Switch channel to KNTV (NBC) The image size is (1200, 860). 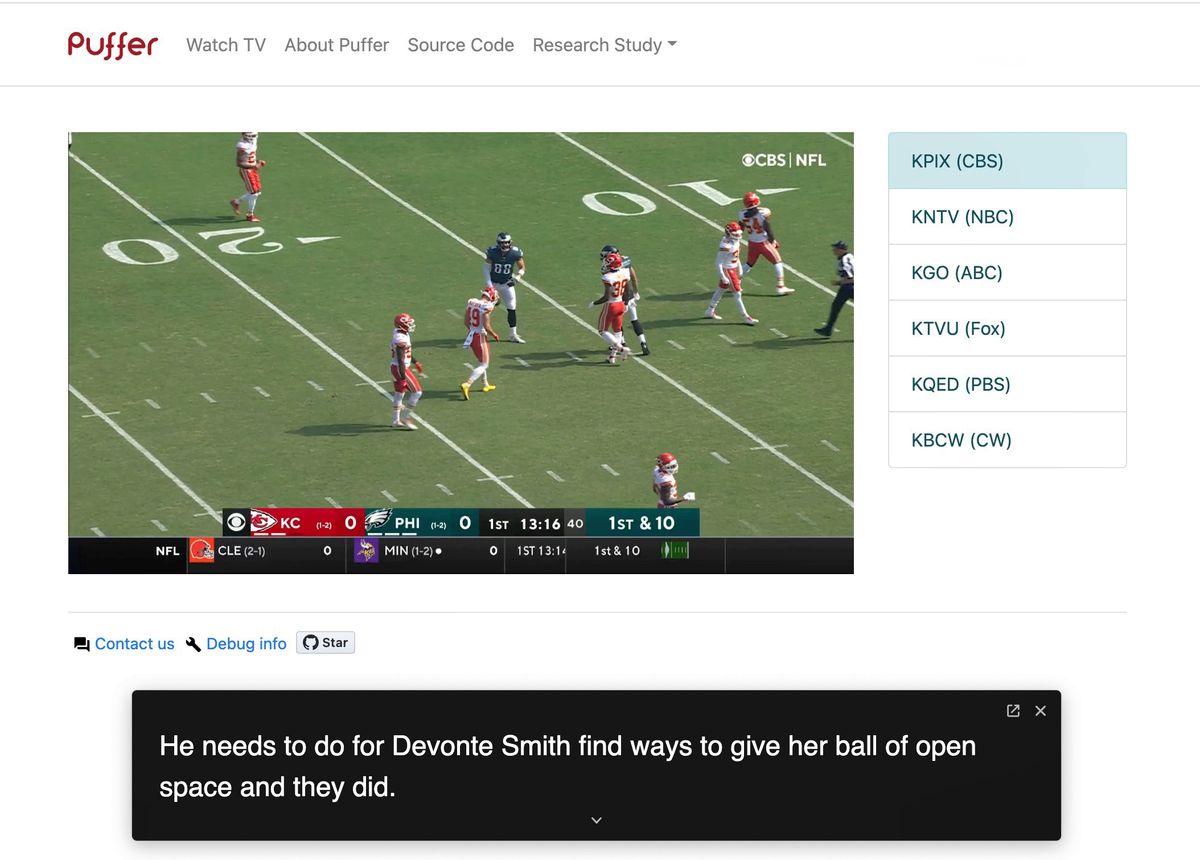[962, 216]
